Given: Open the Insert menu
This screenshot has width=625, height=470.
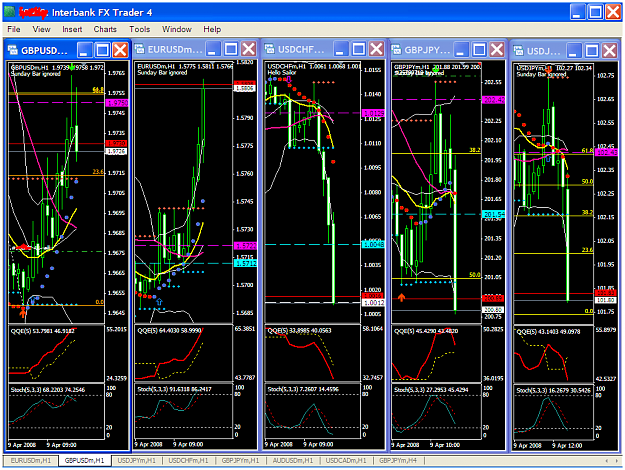Looking at the screenshot, I should (x=72, y=29).
